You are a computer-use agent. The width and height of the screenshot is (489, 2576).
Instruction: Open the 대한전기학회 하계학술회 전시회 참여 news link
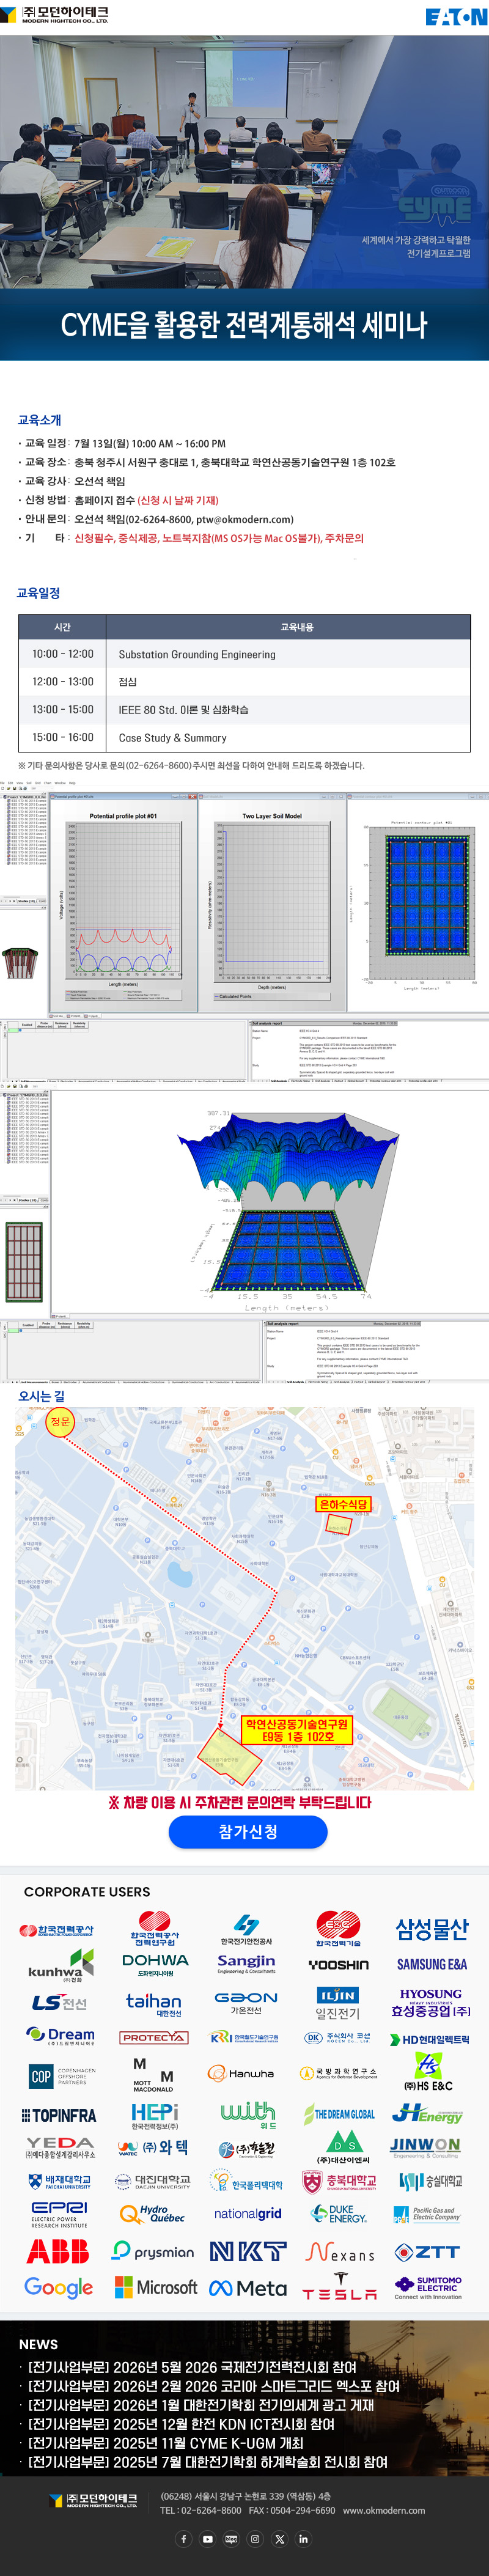pos(207,2462)
